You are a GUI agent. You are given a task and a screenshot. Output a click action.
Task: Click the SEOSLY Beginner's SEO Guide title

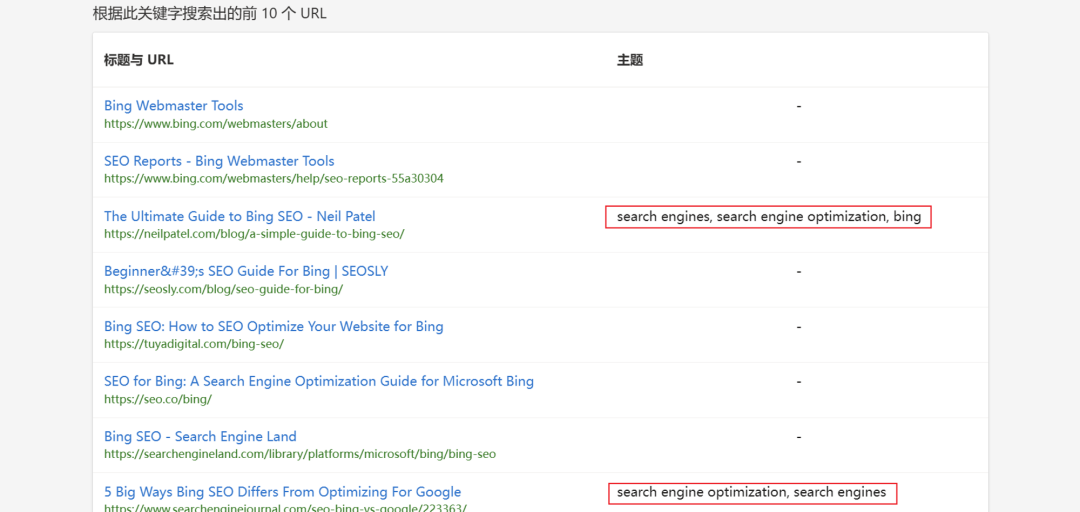(x=246, y=271)
